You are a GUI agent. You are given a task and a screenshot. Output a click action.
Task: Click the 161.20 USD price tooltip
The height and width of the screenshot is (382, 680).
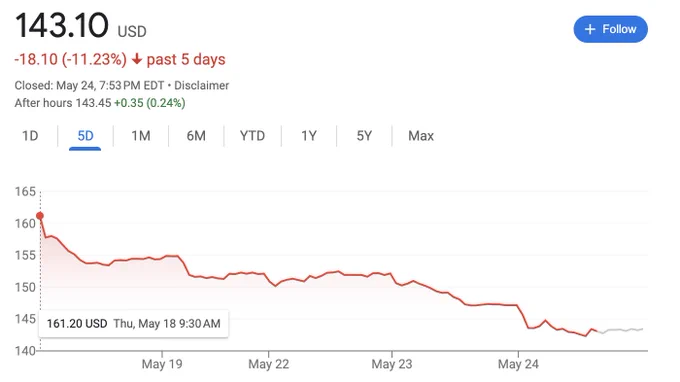coord(134,323)
